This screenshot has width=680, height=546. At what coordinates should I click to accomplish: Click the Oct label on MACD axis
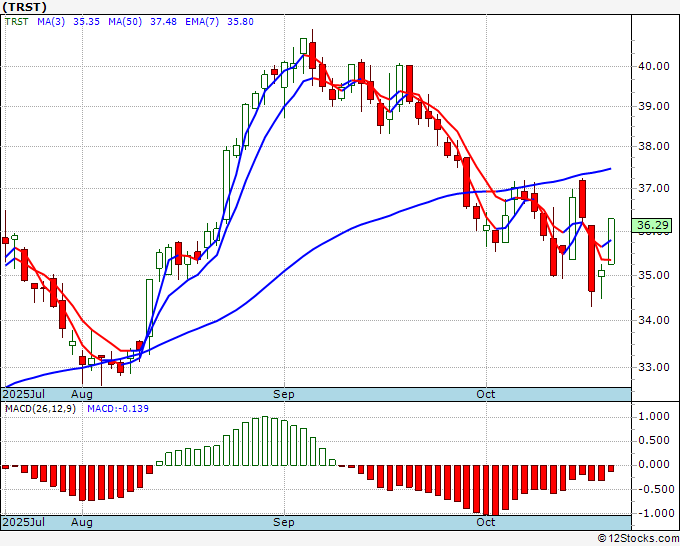486,522
